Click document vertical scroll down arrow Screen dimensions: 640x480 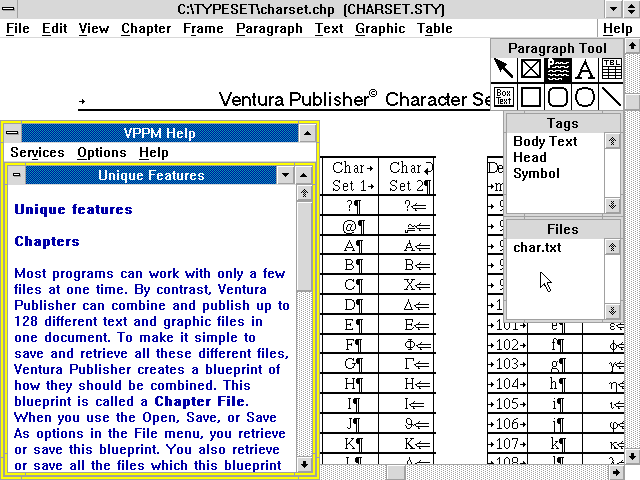click(x=632, y=456)
